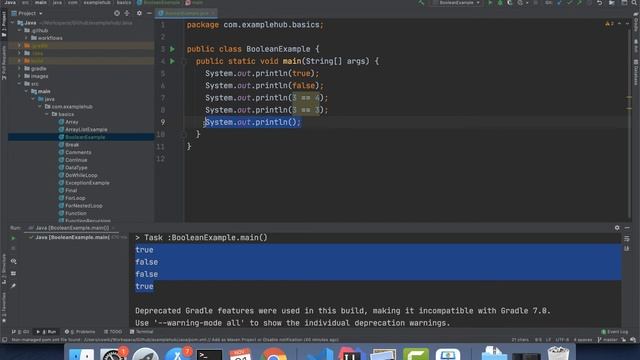Viewport: 640px width, 360px height.
Task: Click the eye/magnifier icon in Run panel sidebar
Action: click(x=13, y=261)
